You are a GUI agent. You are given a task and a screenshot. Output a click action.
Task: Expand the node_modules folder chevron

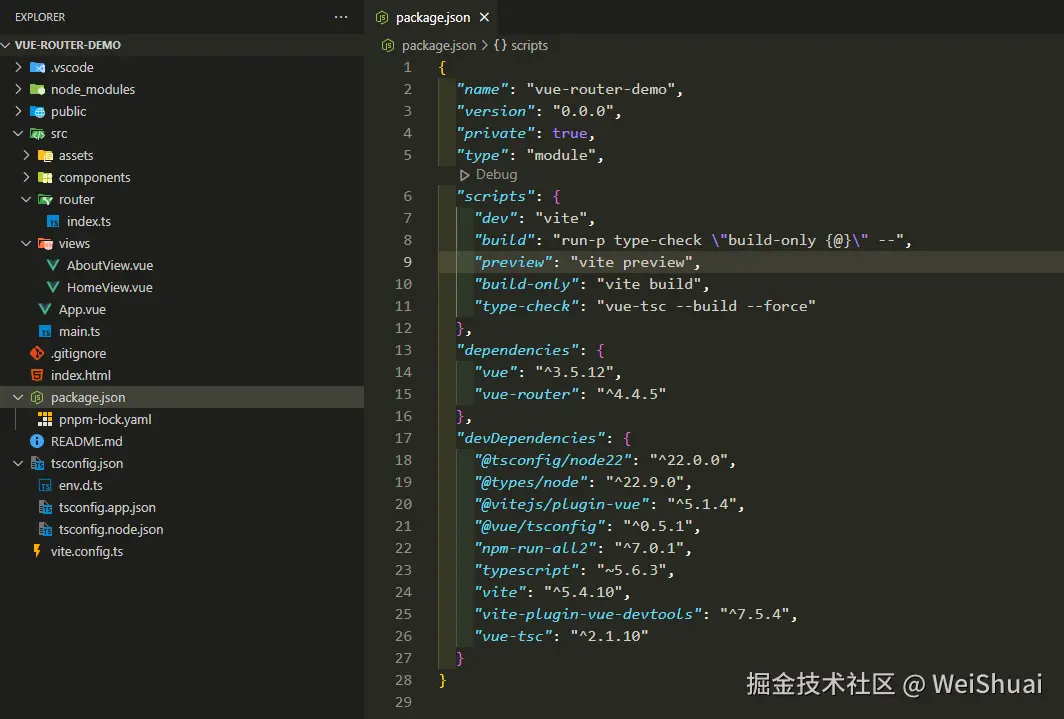18,90
